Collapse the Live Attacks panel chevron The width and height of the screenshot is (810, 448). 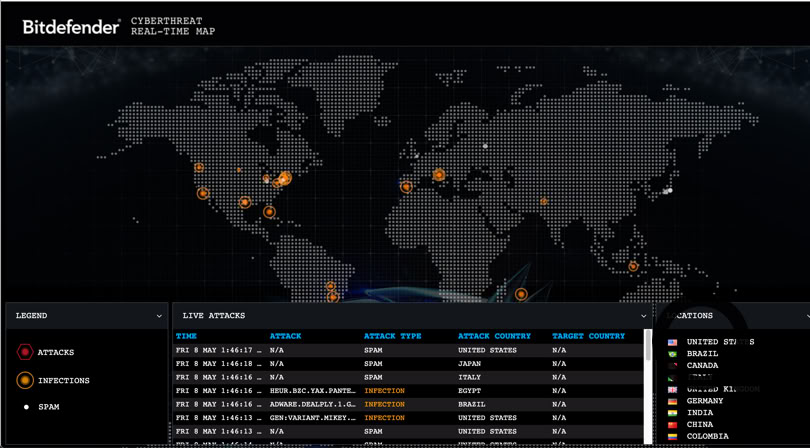pos(643,316)
